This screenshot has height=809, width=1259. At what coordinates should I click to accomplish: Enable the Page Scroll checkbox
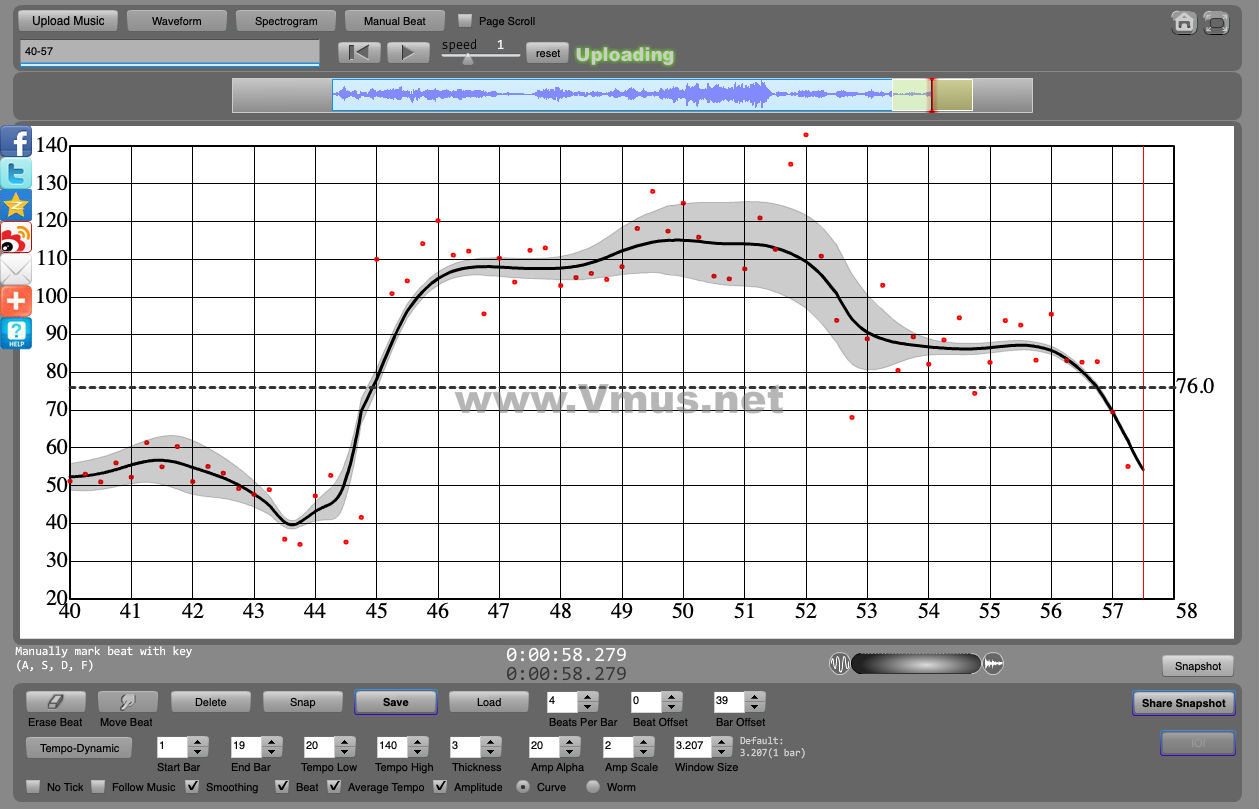coord(465,20)
